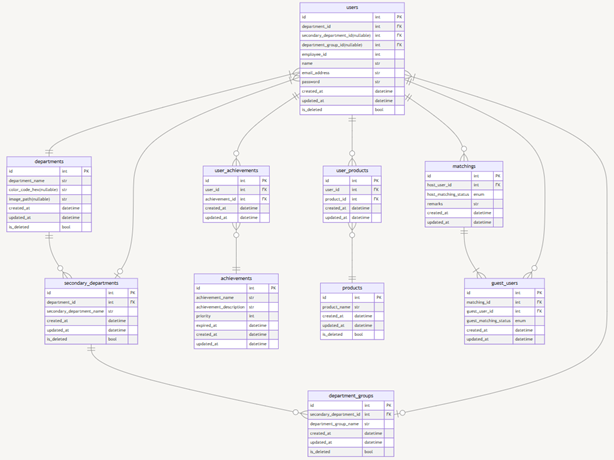This screenshot has height=460, width=614.
Task: Select department_id row in secondary_departments table
Action: [x=91, y=302]
